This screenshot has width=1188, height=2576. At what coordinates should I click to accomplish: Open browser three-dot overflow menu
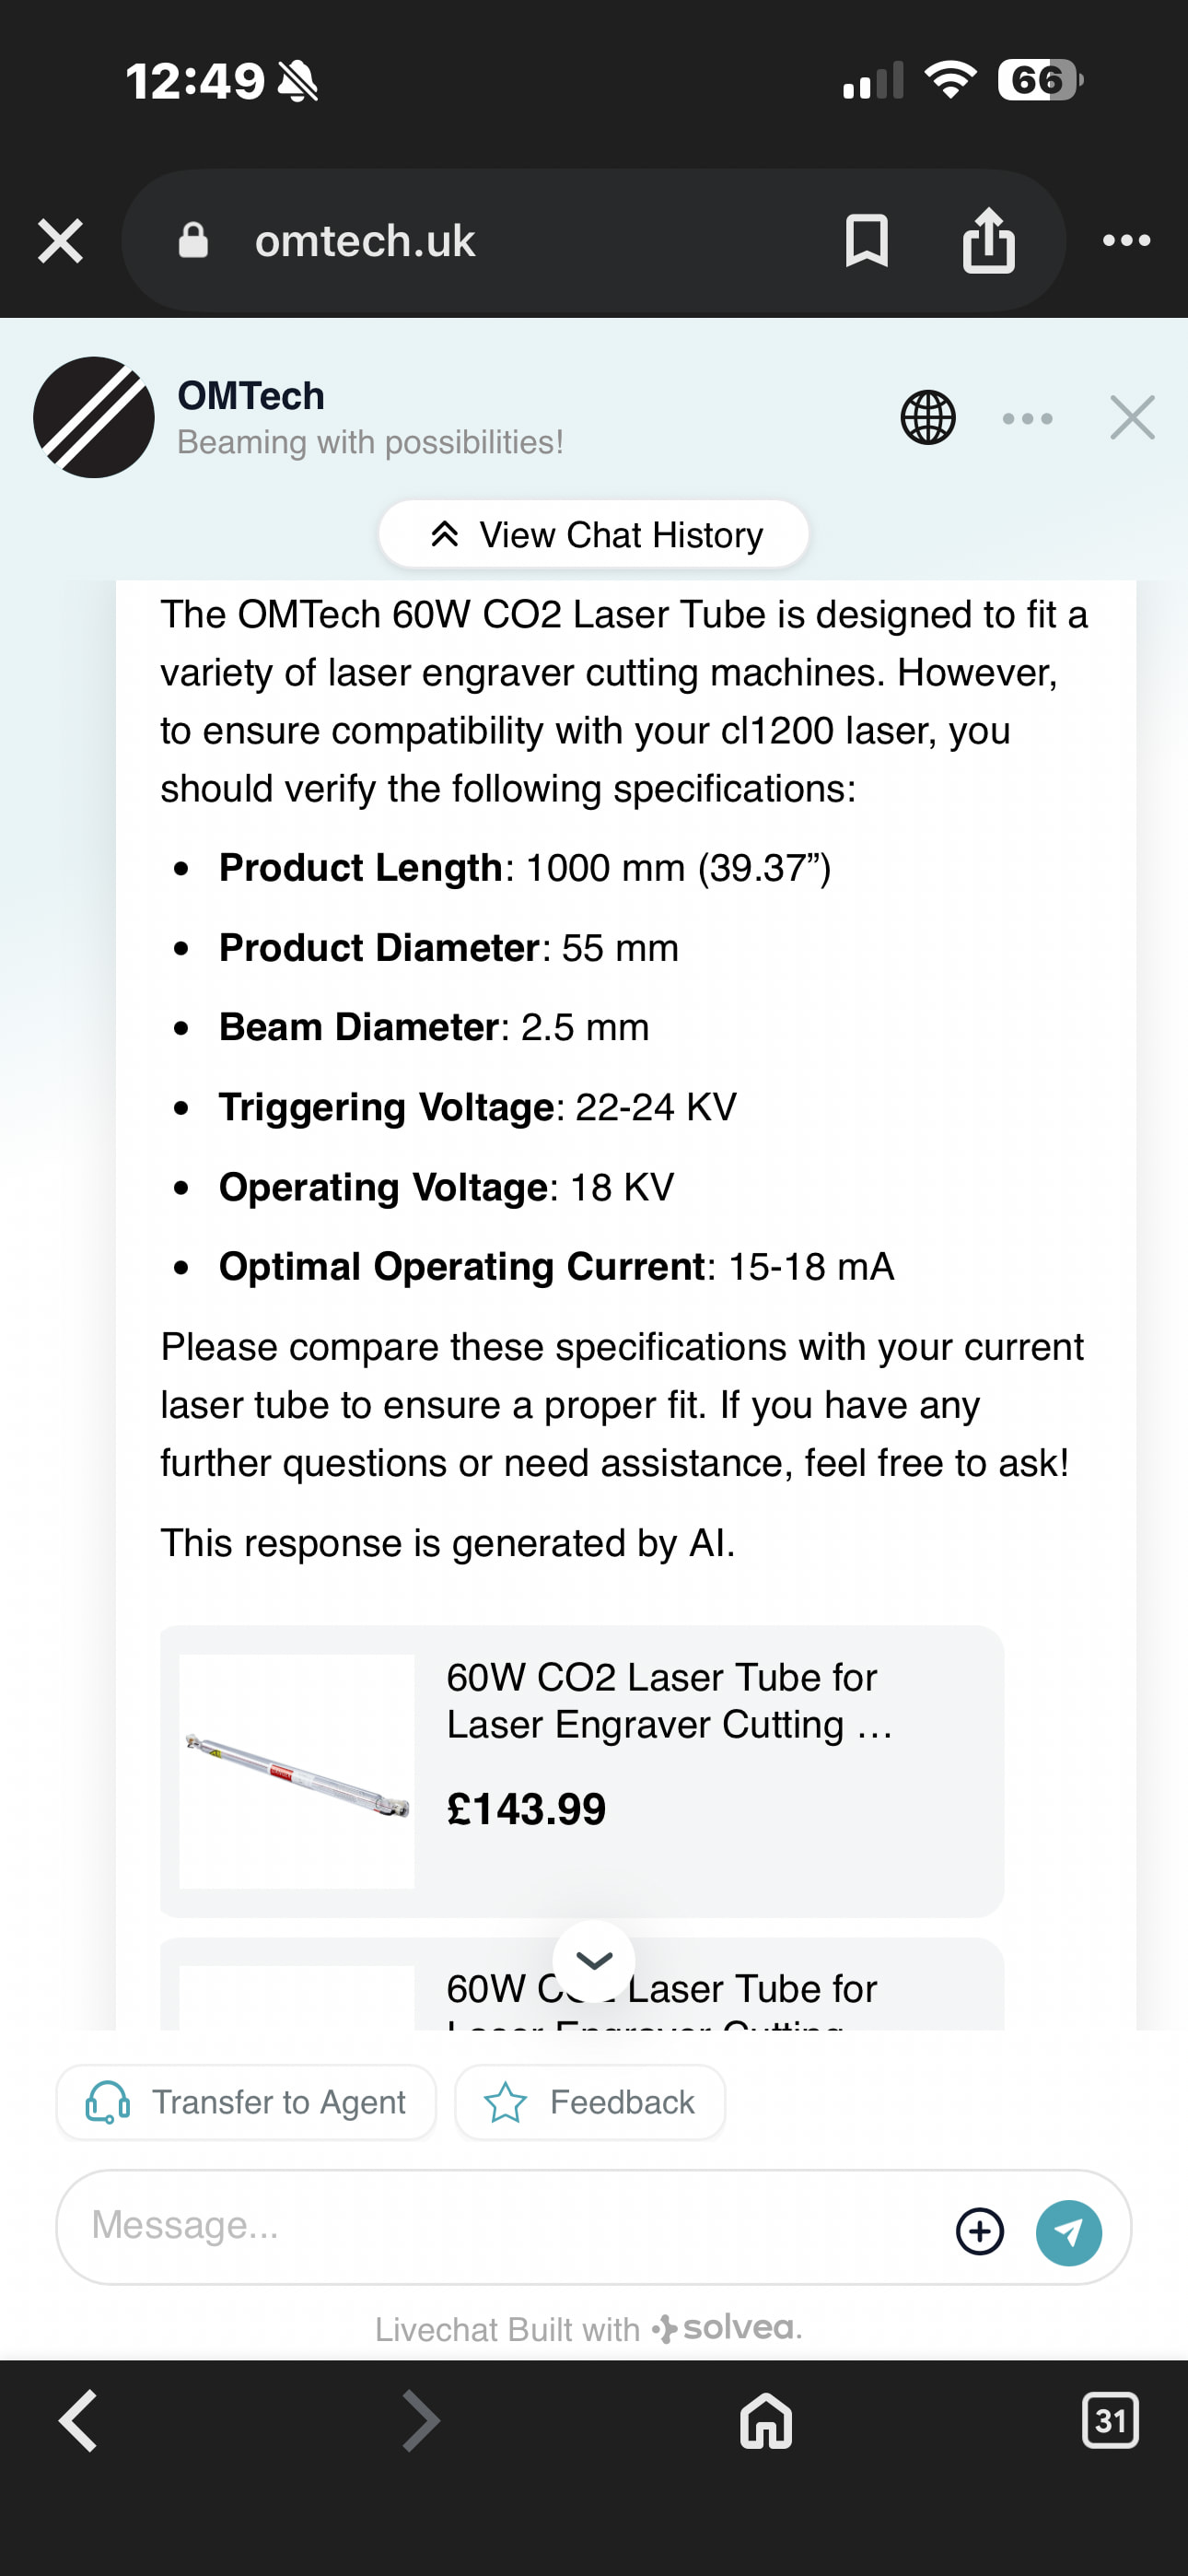pyautogui.click(x=1126, y=241)
